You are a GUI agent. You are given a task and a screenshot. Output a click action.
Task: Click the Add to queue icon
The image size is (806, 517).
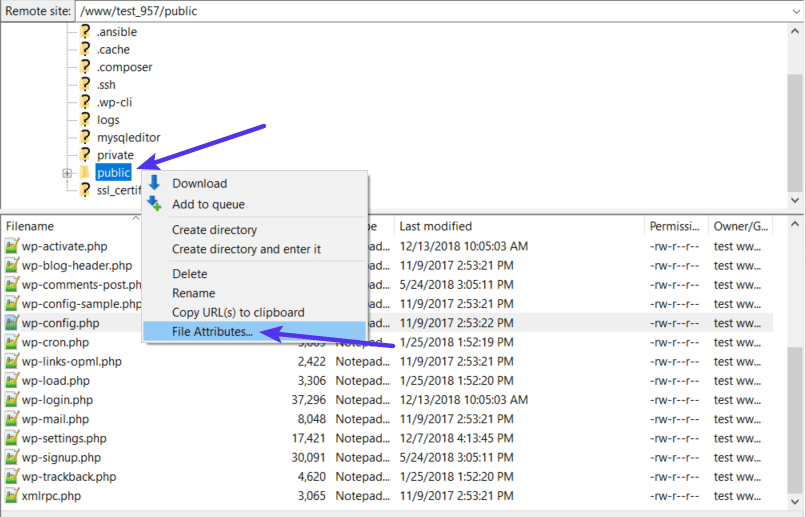pyautogui.click(x=154, y=204)
